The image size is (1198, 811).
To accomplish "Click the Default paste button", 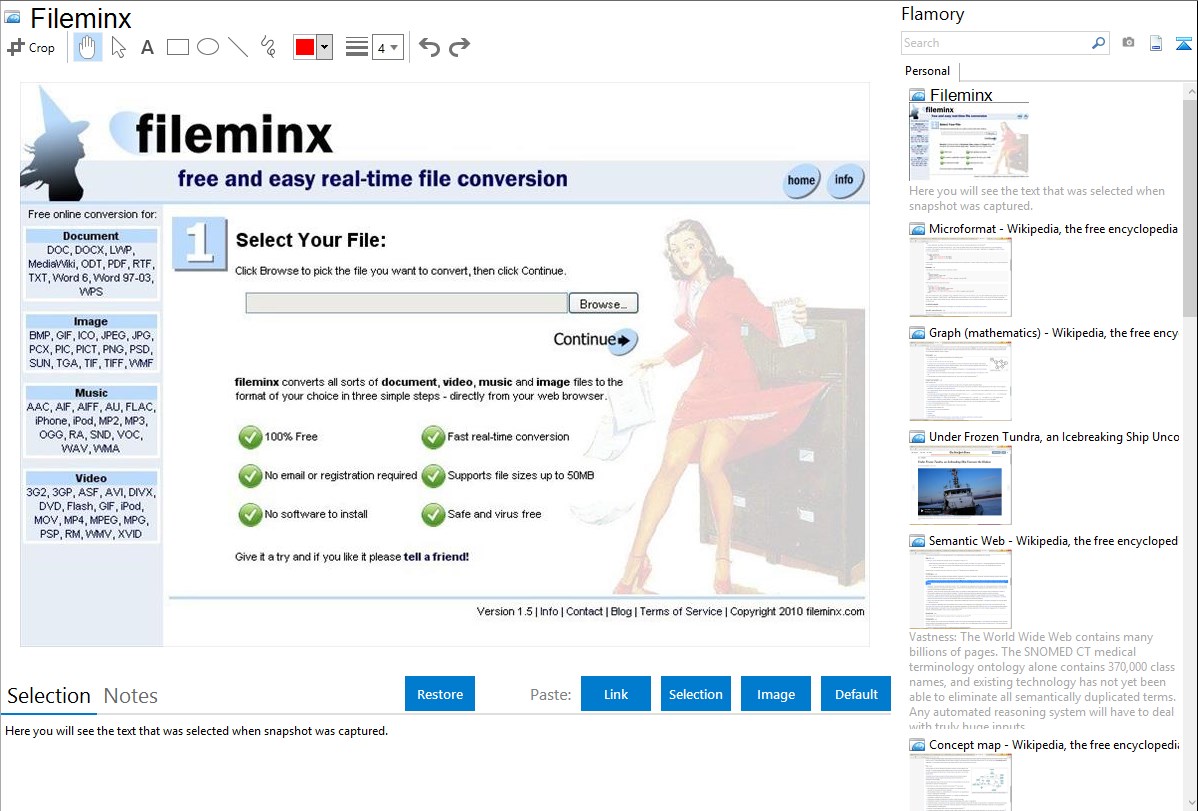I will tap(856, 694).
